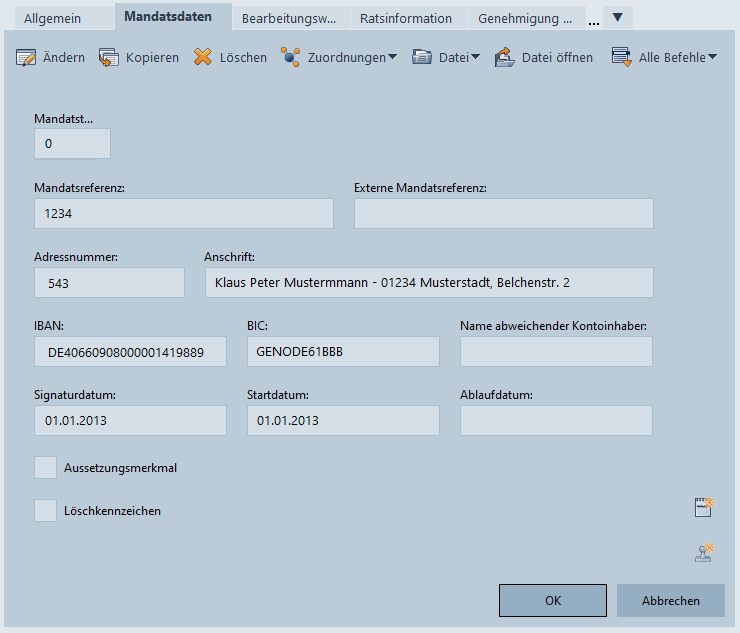Expand the Zuordnungen dropdown arrow

(x=392, y=57)
